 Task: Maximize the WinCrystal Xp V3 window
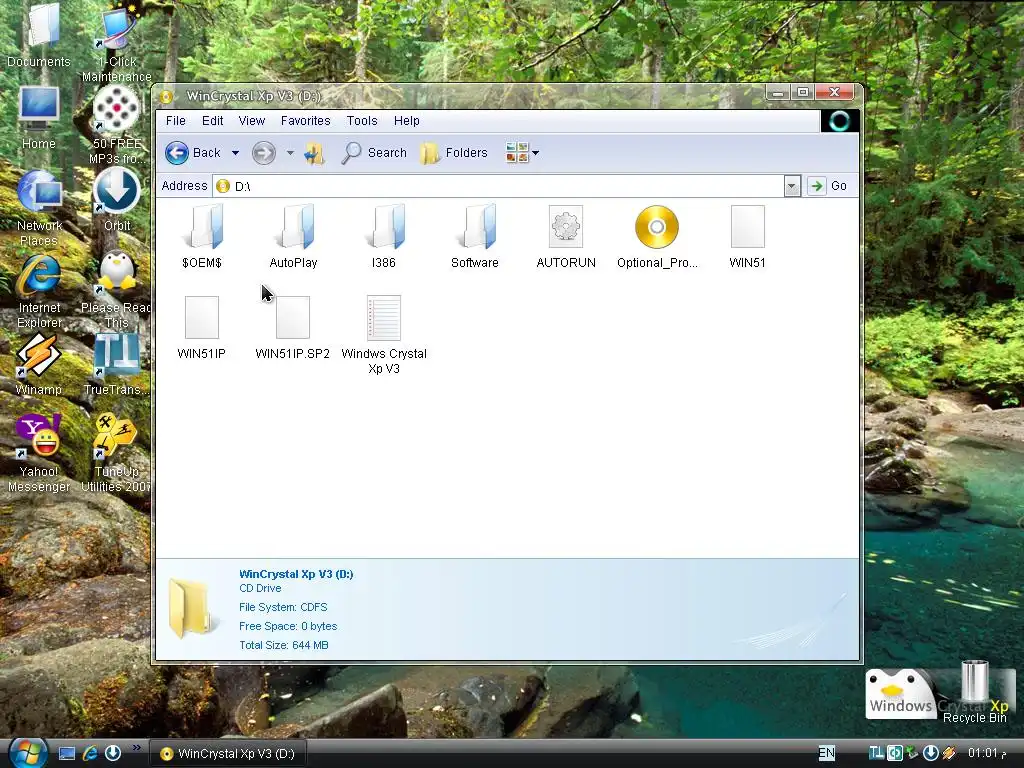coord(803,93)
